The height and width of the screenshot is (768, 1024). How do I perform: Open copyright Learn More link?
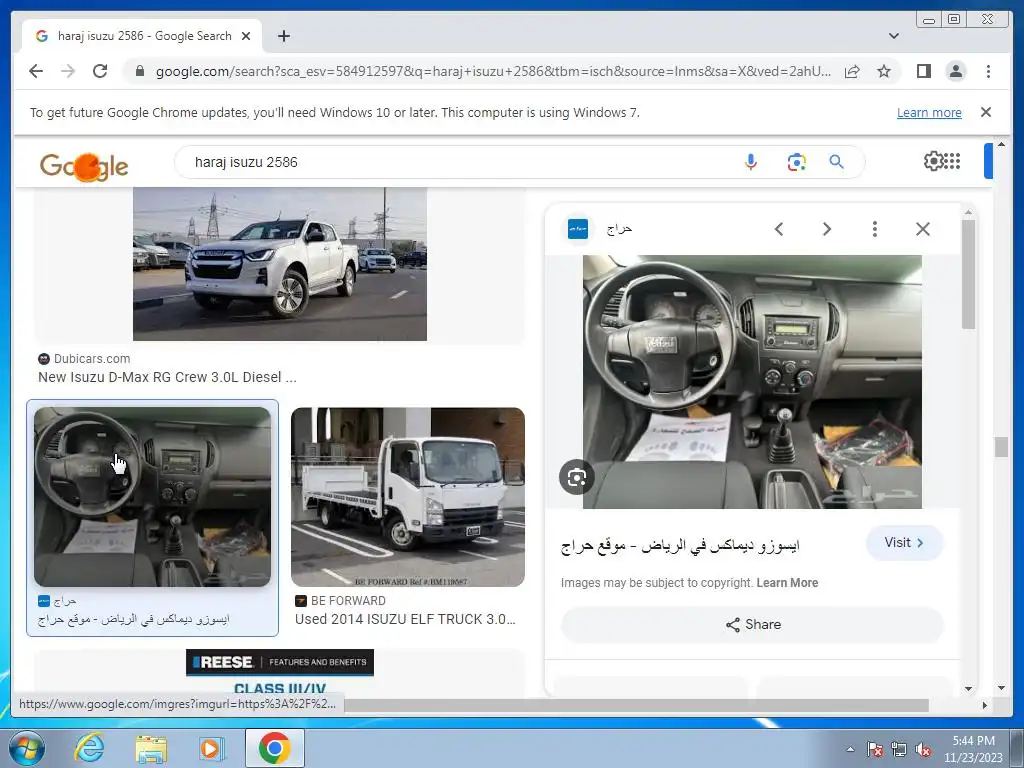point(787,583)
